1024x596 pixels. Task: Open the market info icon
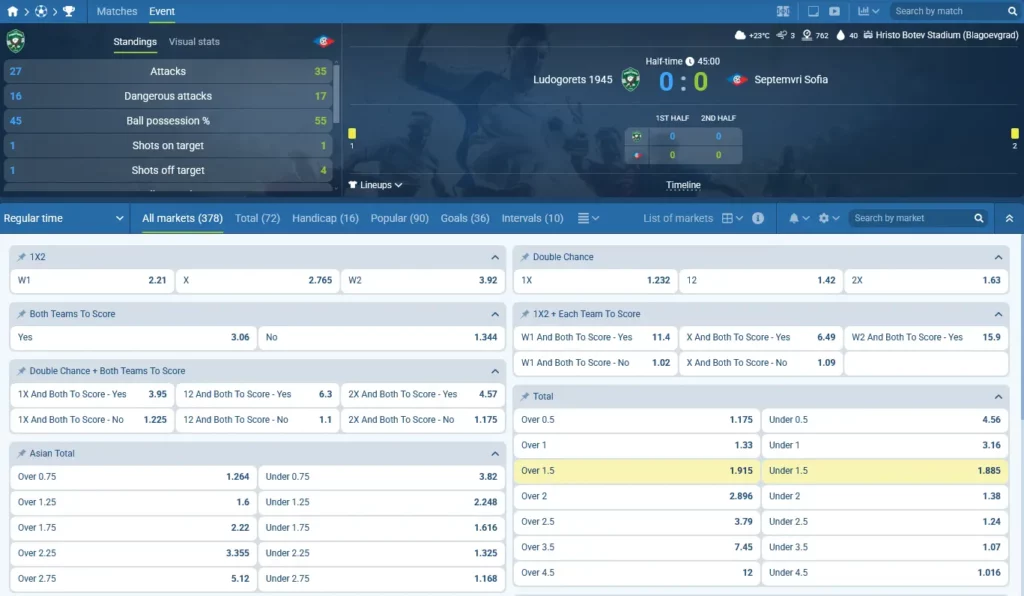point(758,218)
